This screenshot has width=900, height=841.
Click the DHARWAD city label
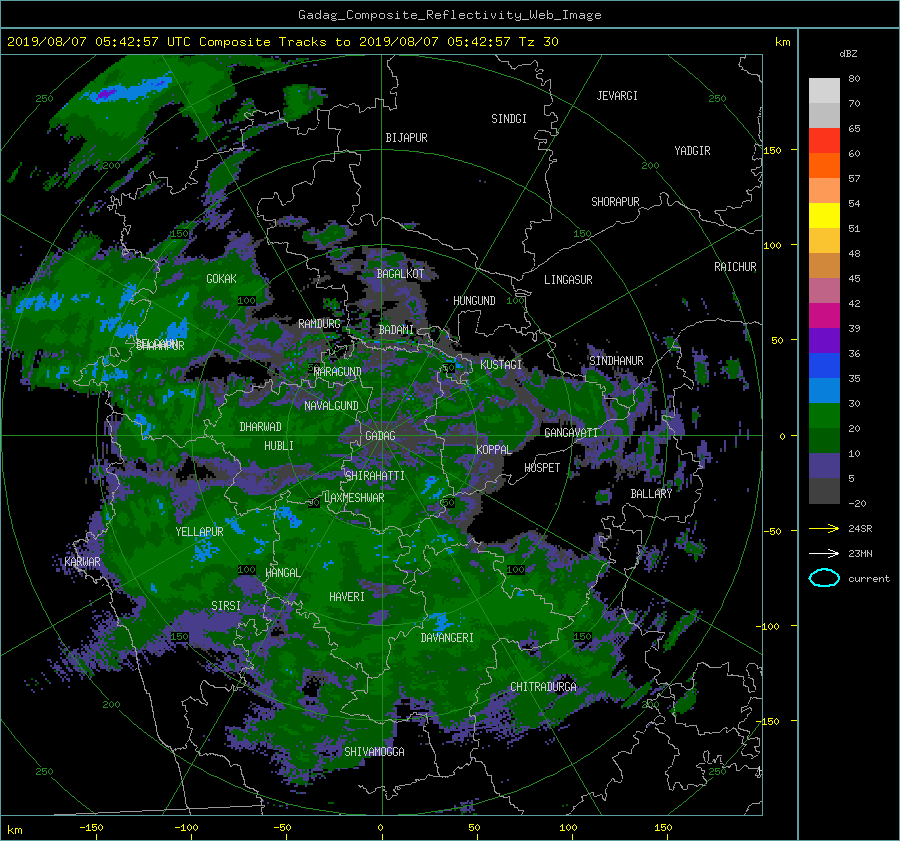pos(260,427)
